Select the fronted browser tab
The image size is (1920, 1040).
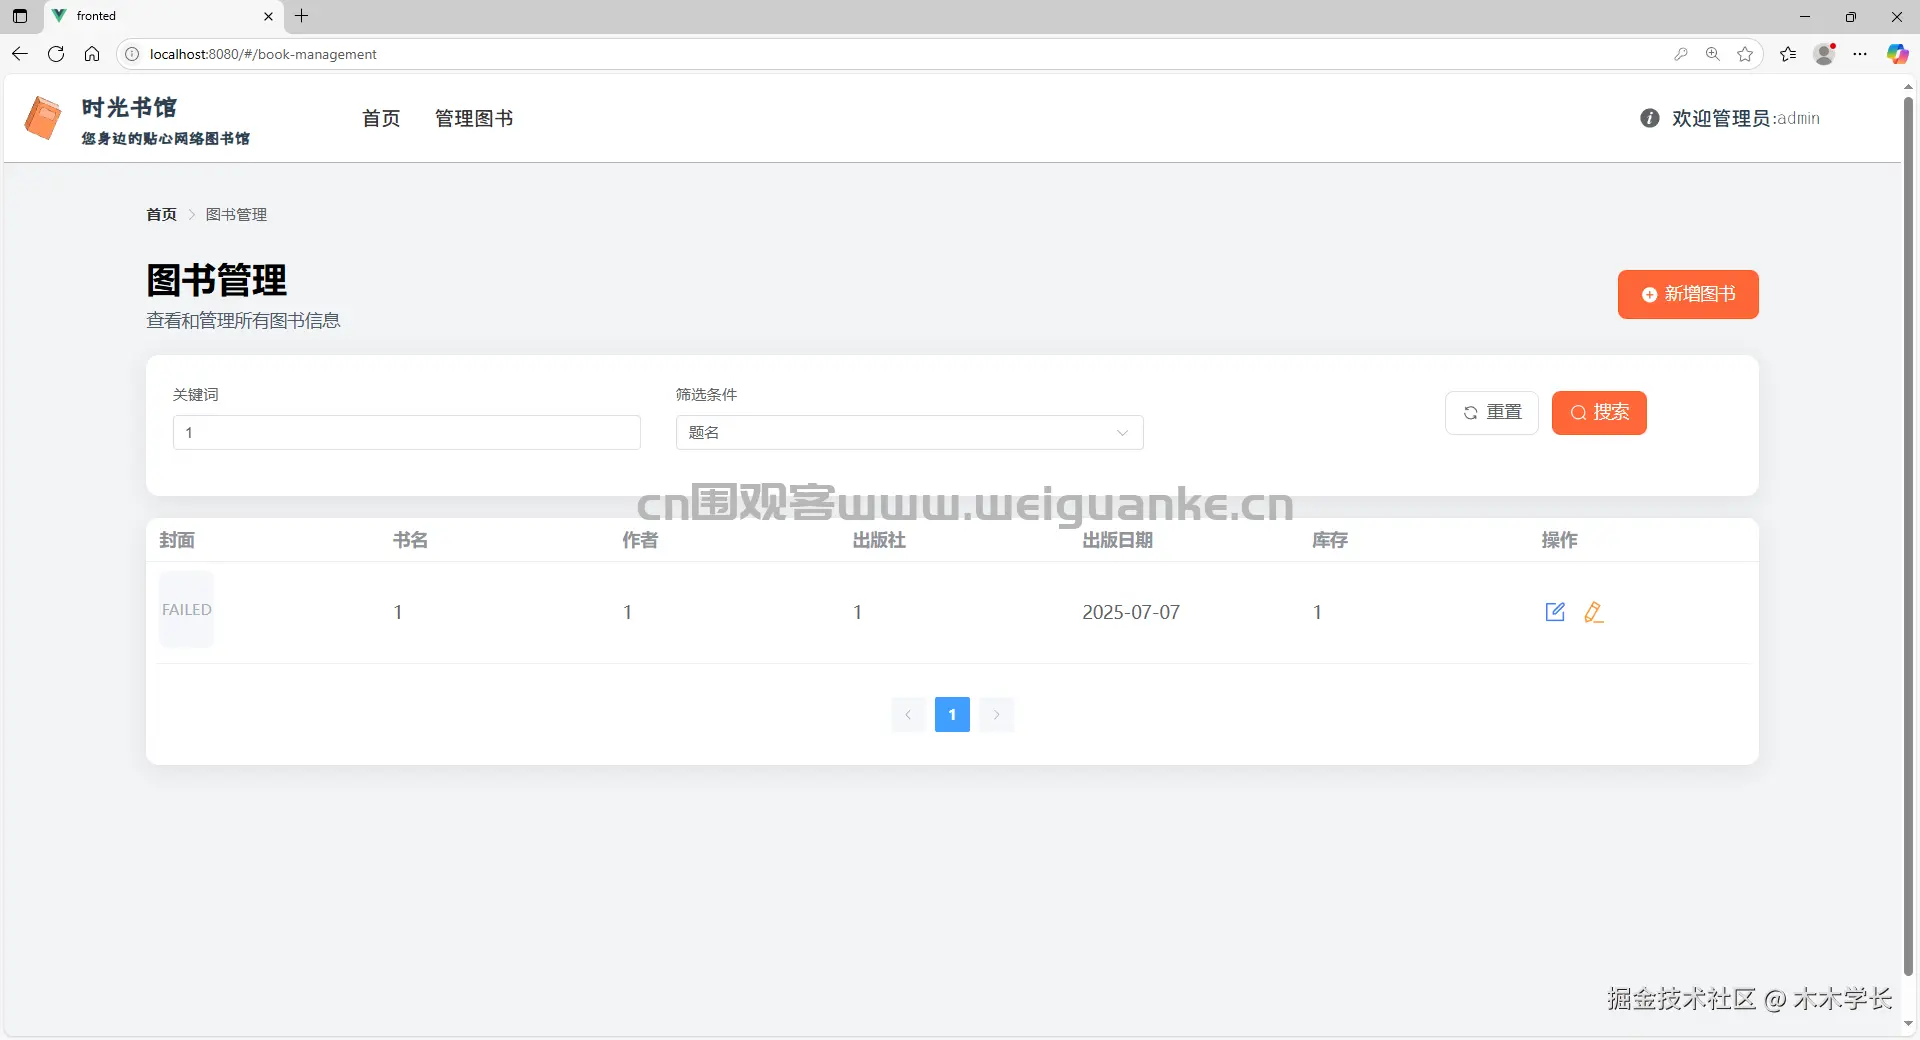click(164, 16)
